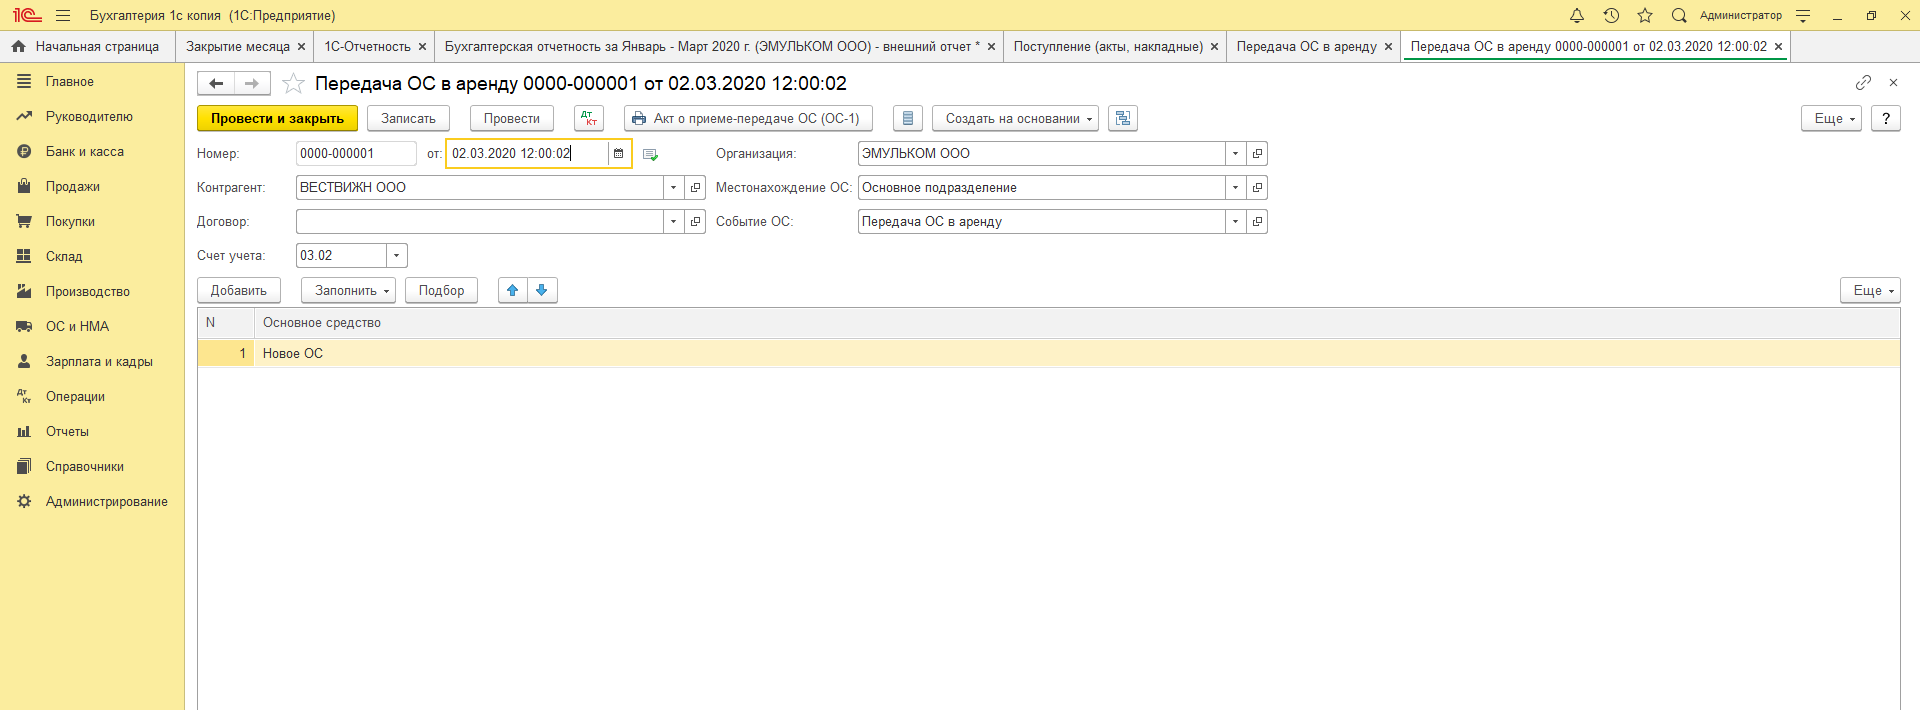
Task: Expand the Заполнить dropdown button
Action: click(351, 290)
